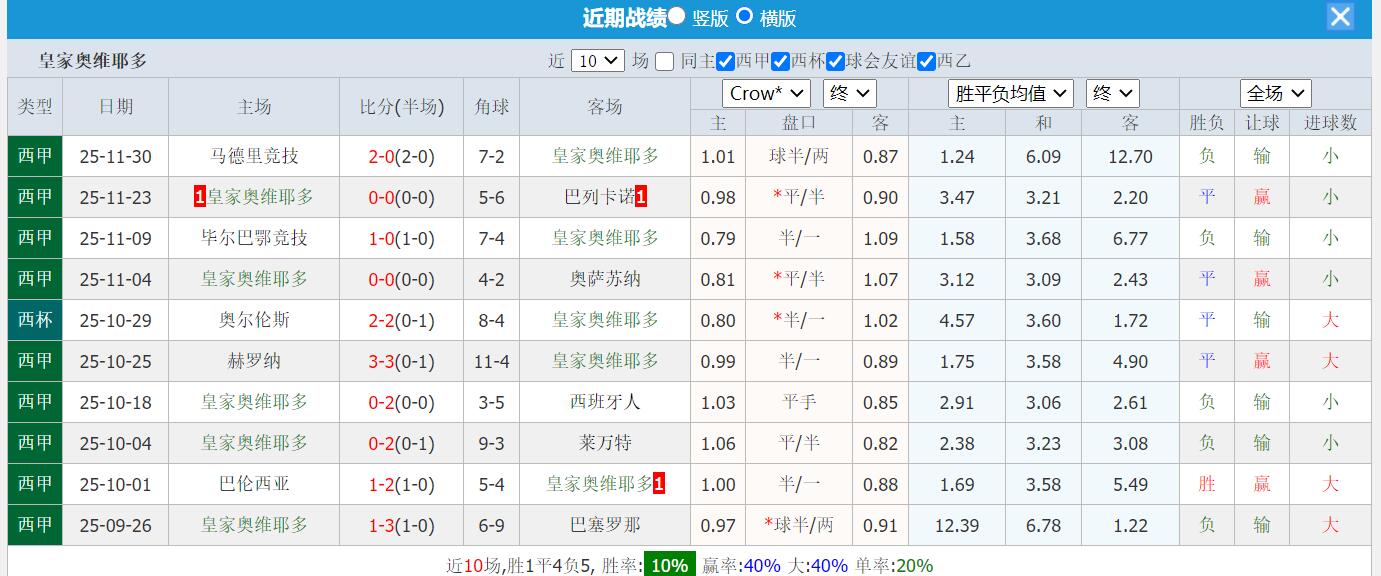Uncheck the 西杯 cup filter
This screenshot has width=1381, height=576.
779,60
